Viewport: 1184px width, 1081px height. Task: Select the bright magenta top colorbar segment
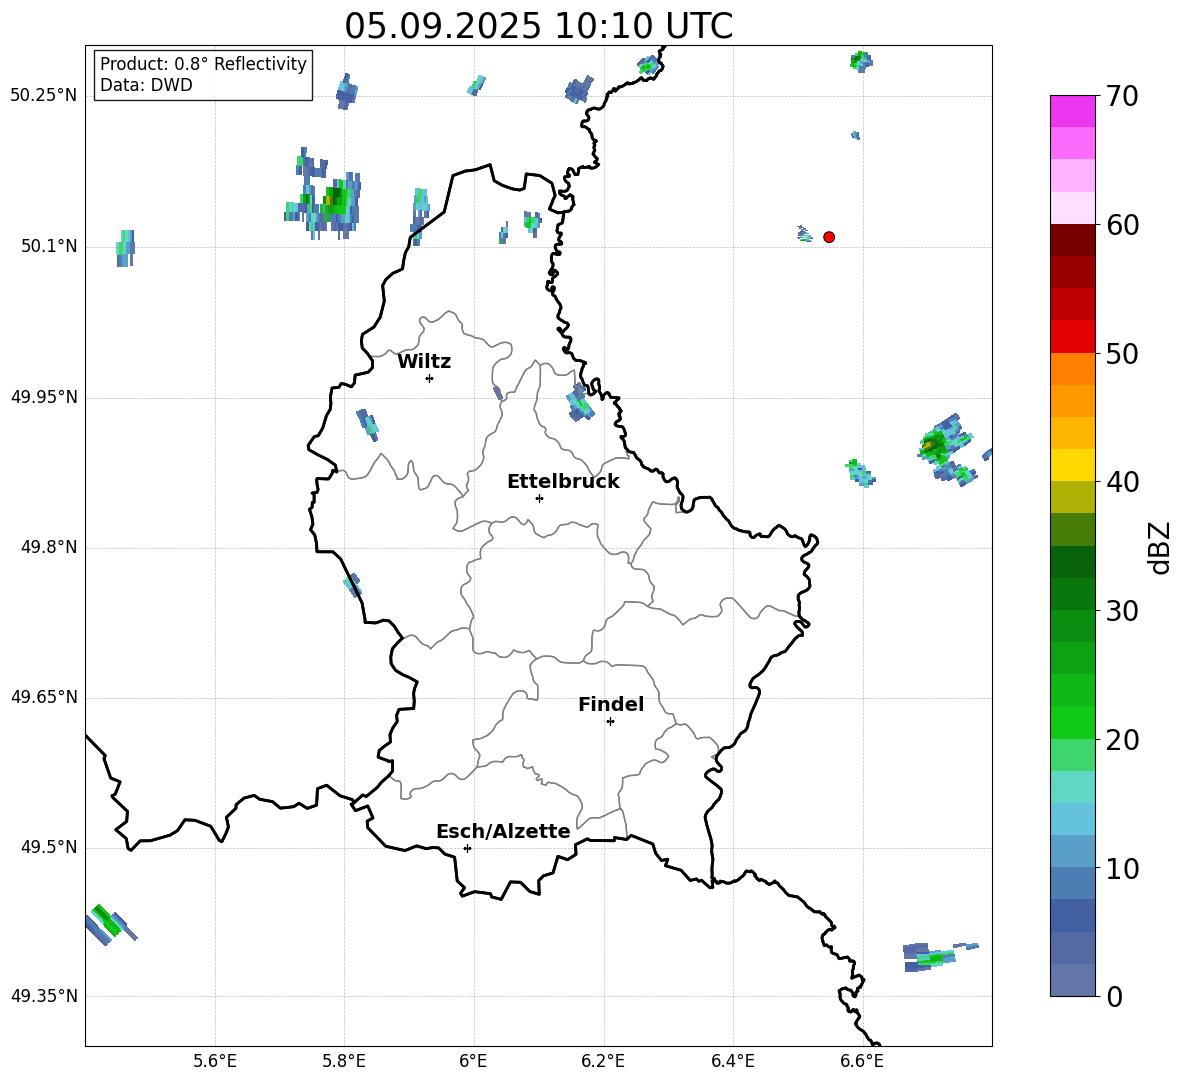click(x=1072, y=111)
